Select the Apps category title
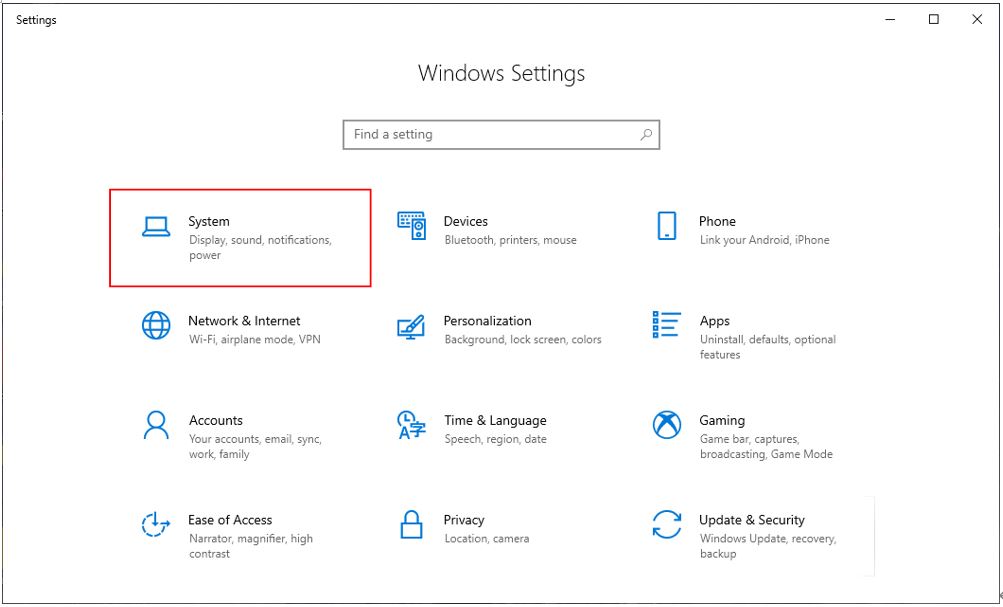Viewport: 1003px width, 607px height. point(715,321)
